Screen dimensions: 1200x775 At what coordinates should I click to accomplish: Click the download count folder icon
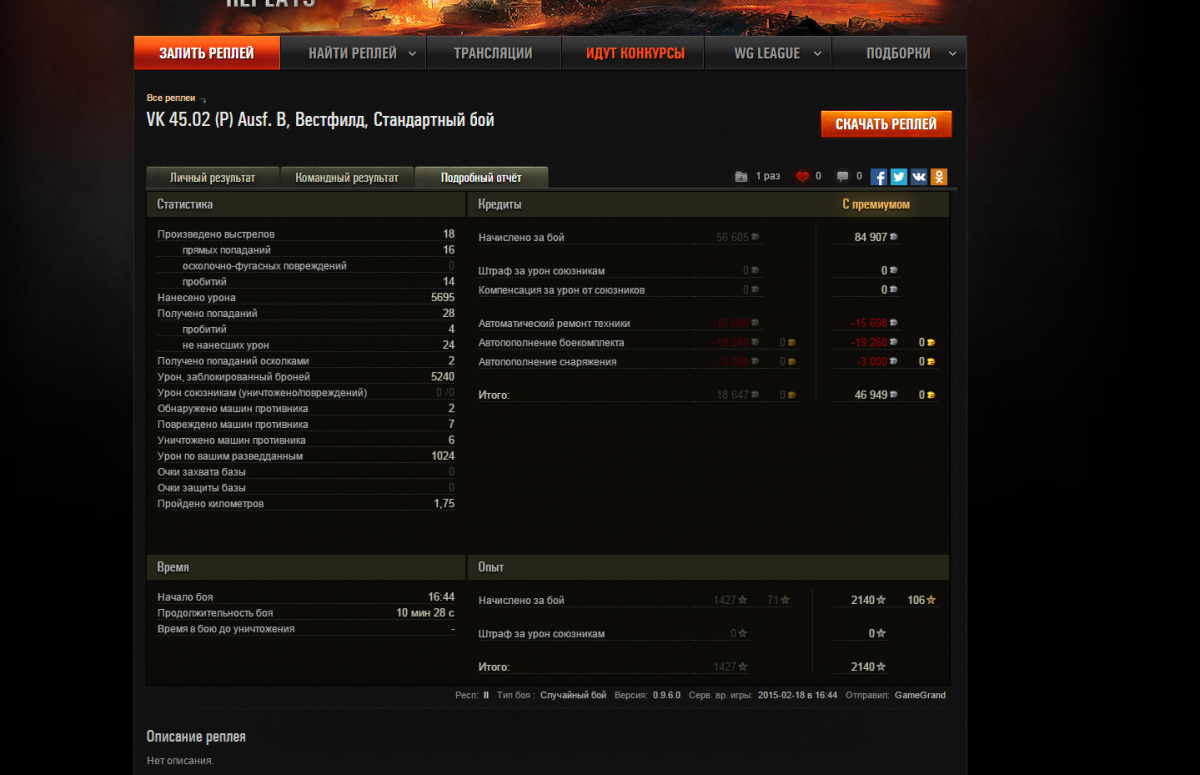(x=741, y=177)
